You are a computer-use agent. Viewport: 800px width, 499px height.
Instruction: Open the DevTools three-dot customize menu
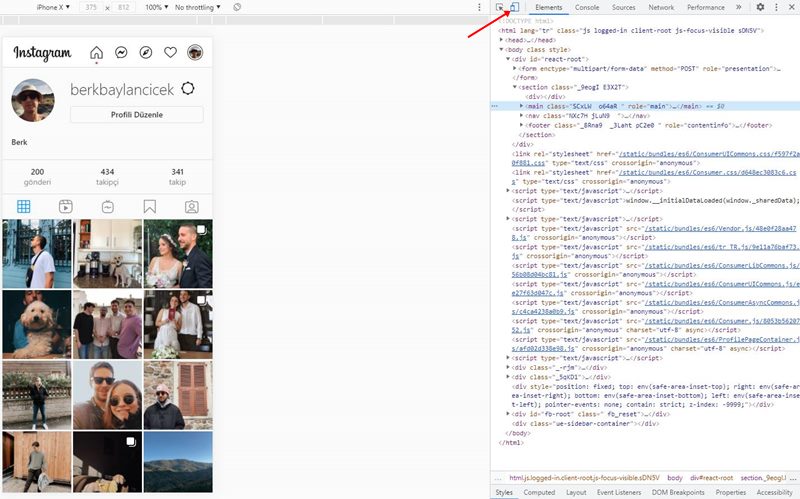coord(777,7)
